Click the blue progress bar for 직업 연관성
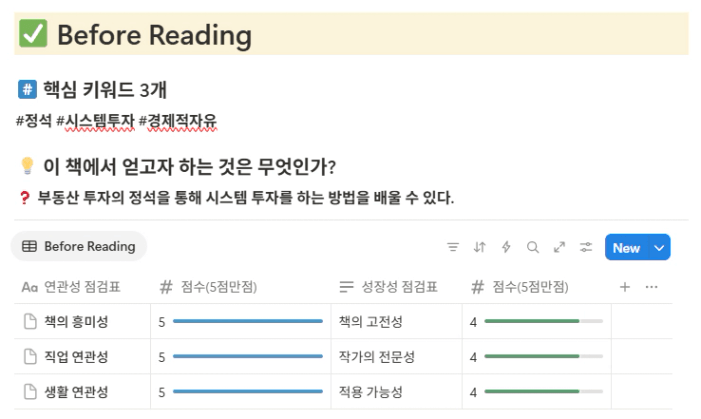The width and height of the screenshot is (701, 419). click(248, 356)
